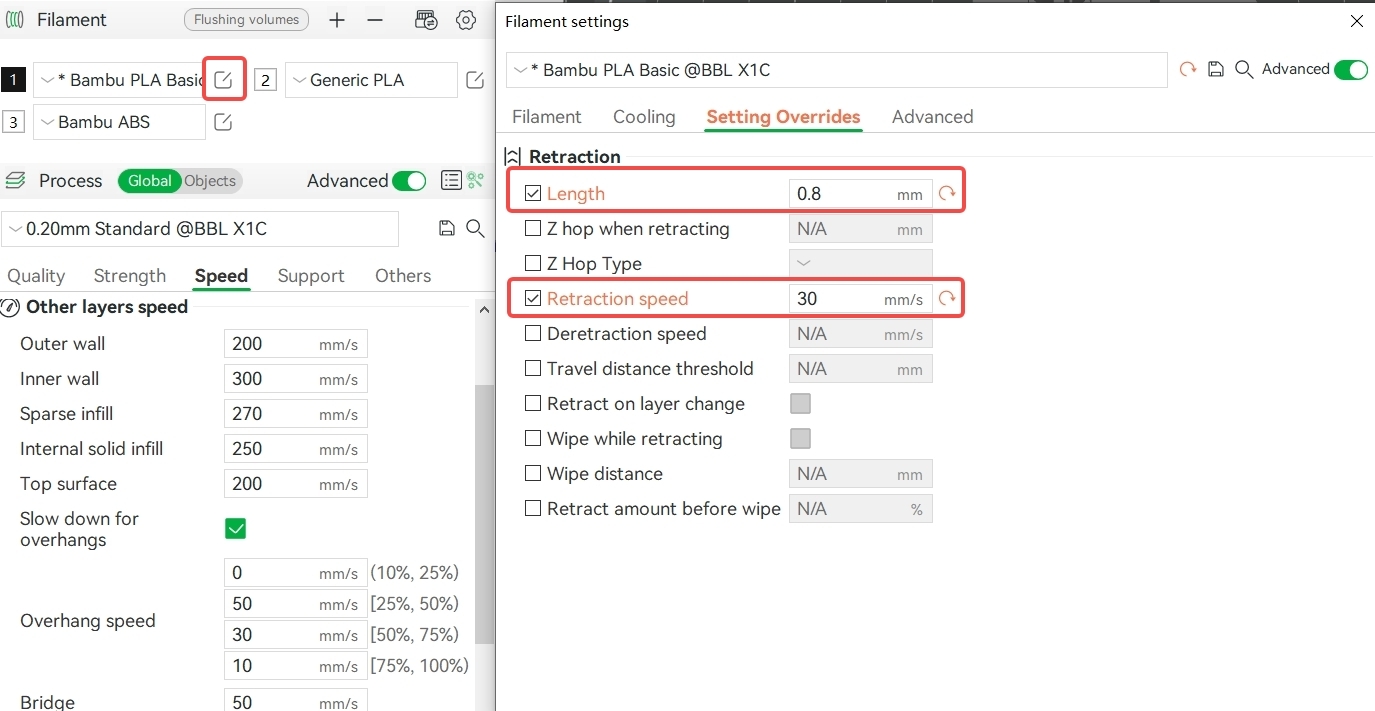This screenshot has height=711, width=1375.
Task: Click the Outer wall speed field
Action: tap(270, 344)
